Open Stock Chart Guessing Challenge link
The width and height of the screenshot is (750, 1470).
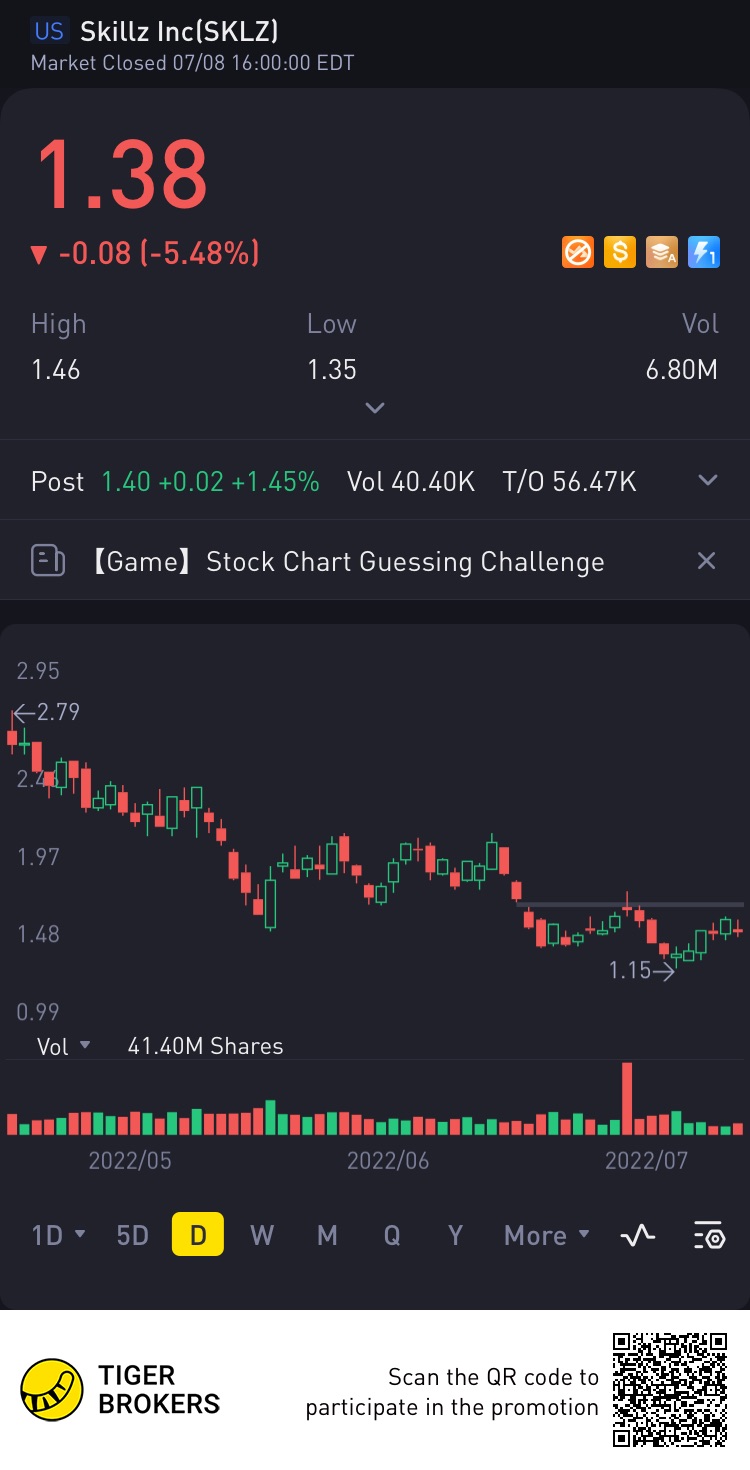pos(404,561)
